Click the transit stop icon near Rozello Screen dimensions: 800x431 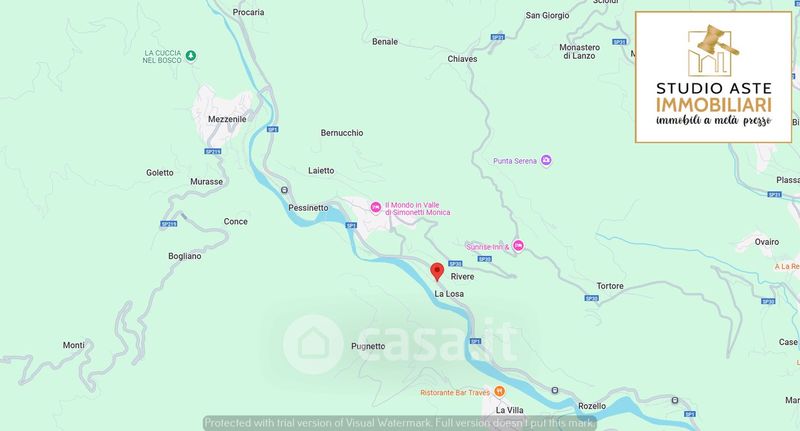pyautogui.click(x=555, y=391)
